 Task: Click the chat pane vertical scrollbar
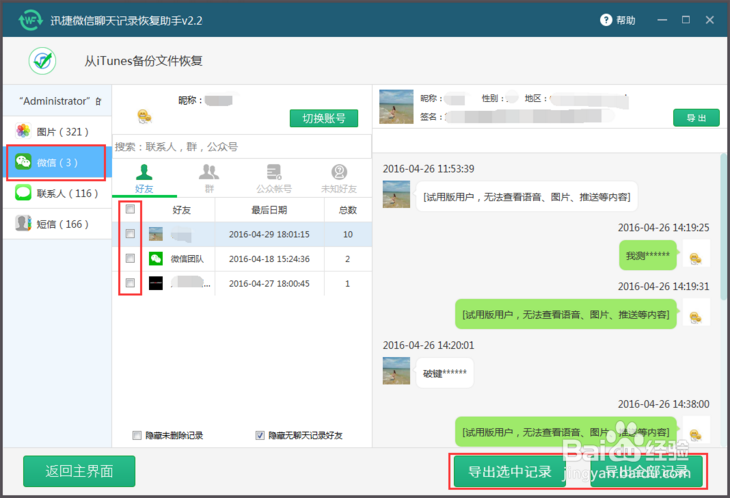click(724, 226)
